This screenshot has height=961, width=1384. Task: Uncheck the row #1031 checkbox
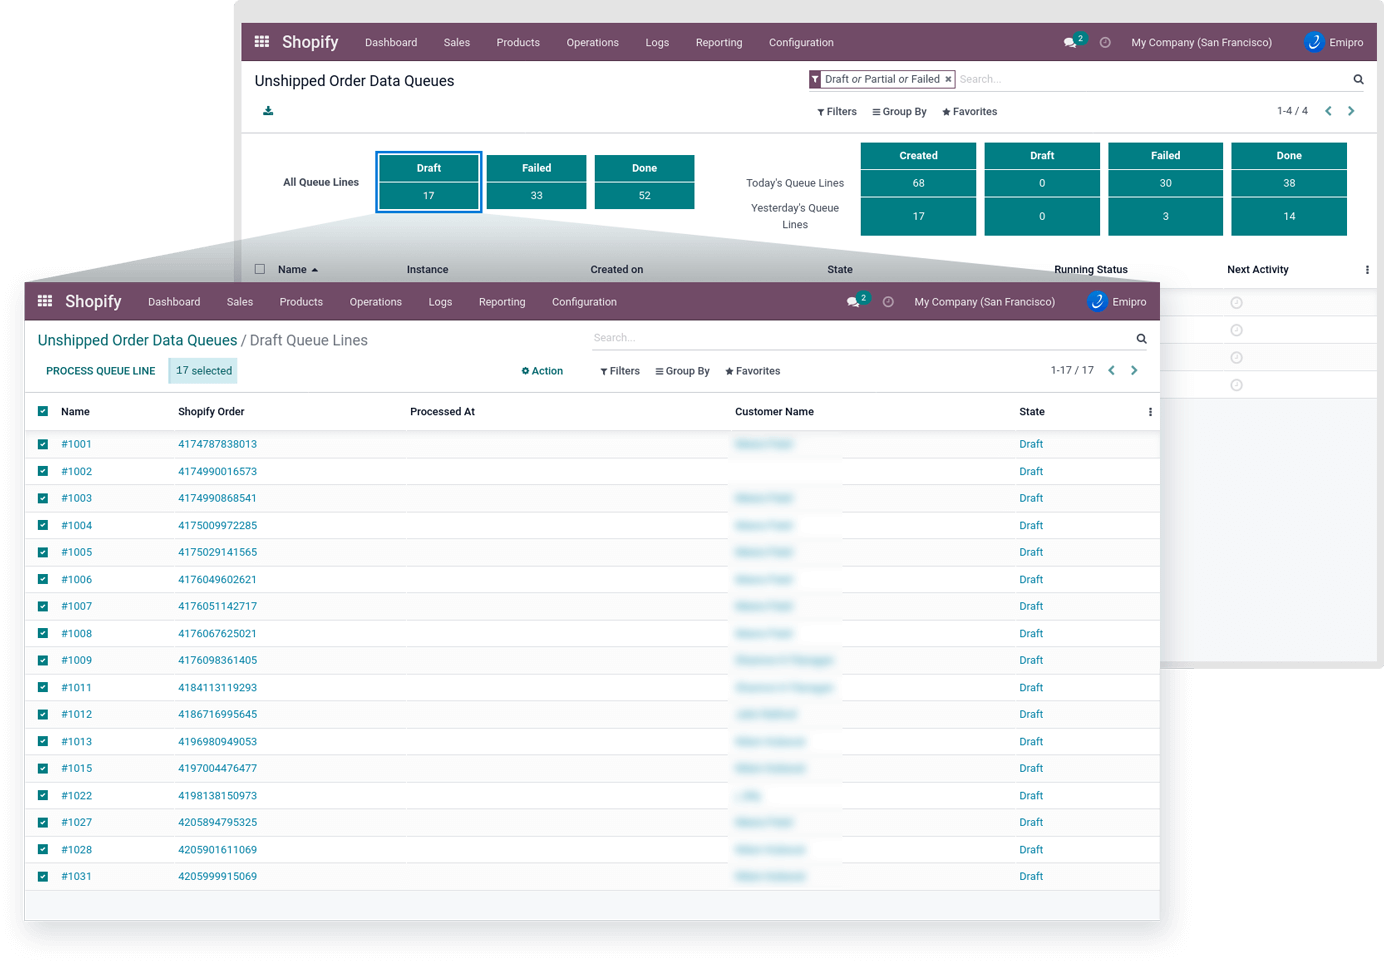tap(43, 876)
